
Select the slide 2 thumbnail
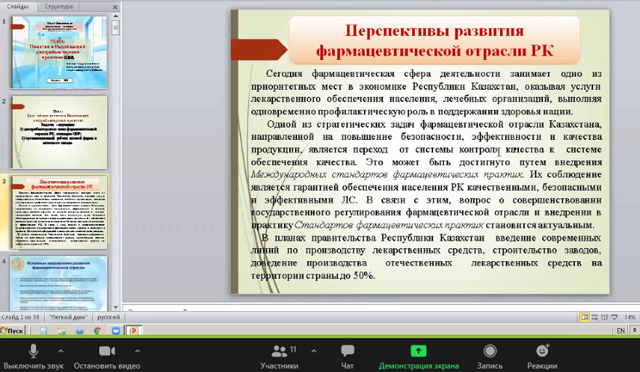(x=59, y=132)
